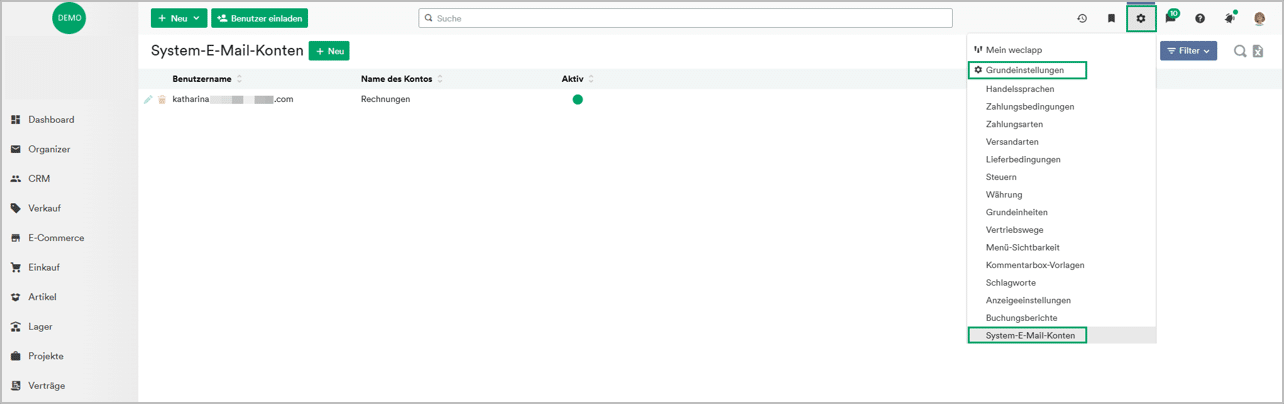Viewport: 1284px width, 404px height.
Task: Click the Lager warehouse icon in the sidebar
Action: pyautogui.click(x=16, y=326)
